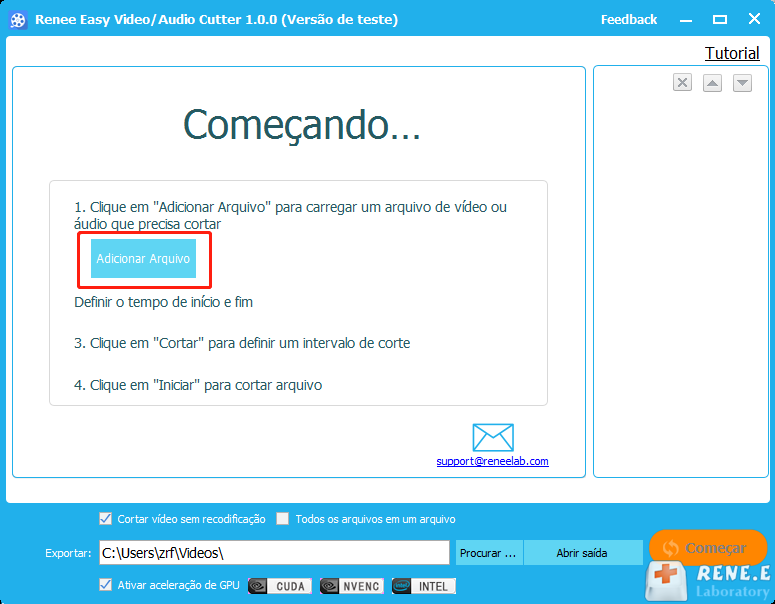The image size is (775, 604).
Task: Click step 4 'Clique em "Iniciar"' text
Action: 198,385
